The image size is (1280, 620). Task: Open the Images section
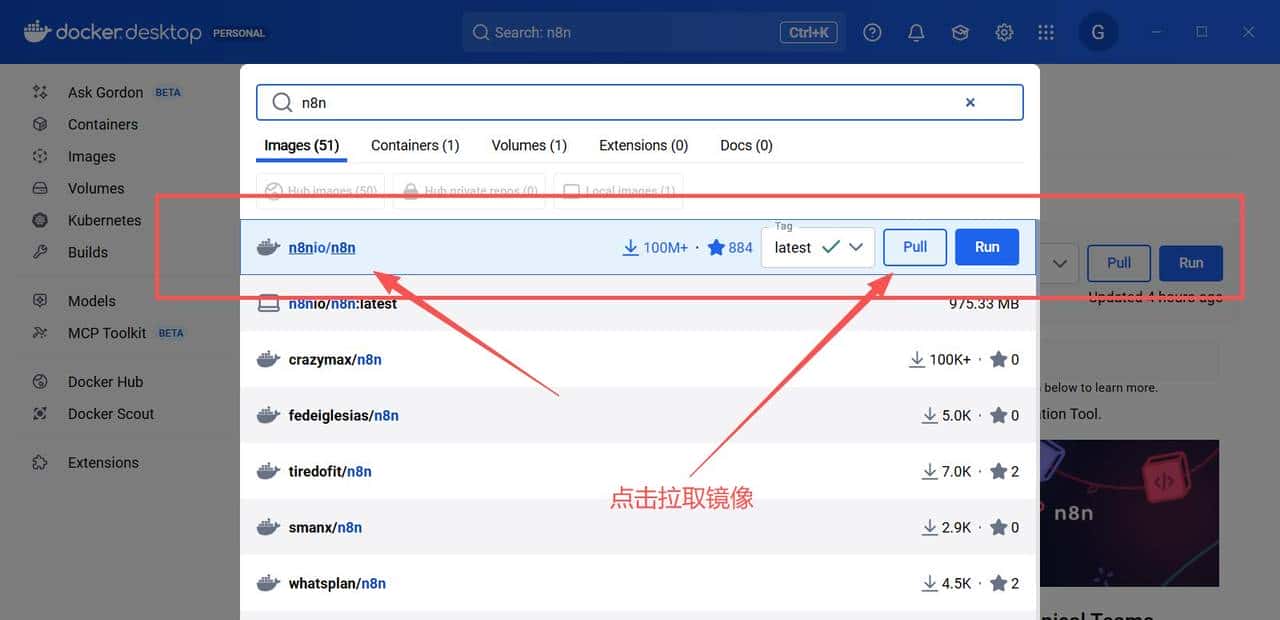tap(91, 156)
